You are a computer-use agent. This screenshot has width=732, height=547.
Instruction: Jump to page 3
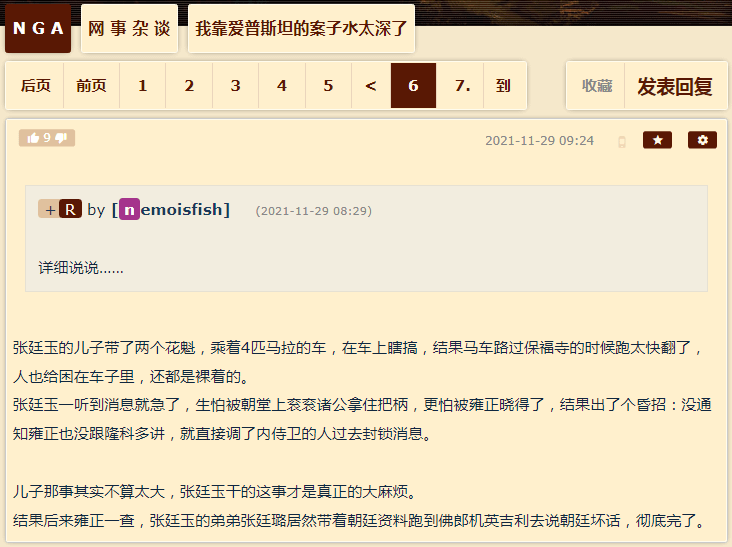click(x=236, y=85)
